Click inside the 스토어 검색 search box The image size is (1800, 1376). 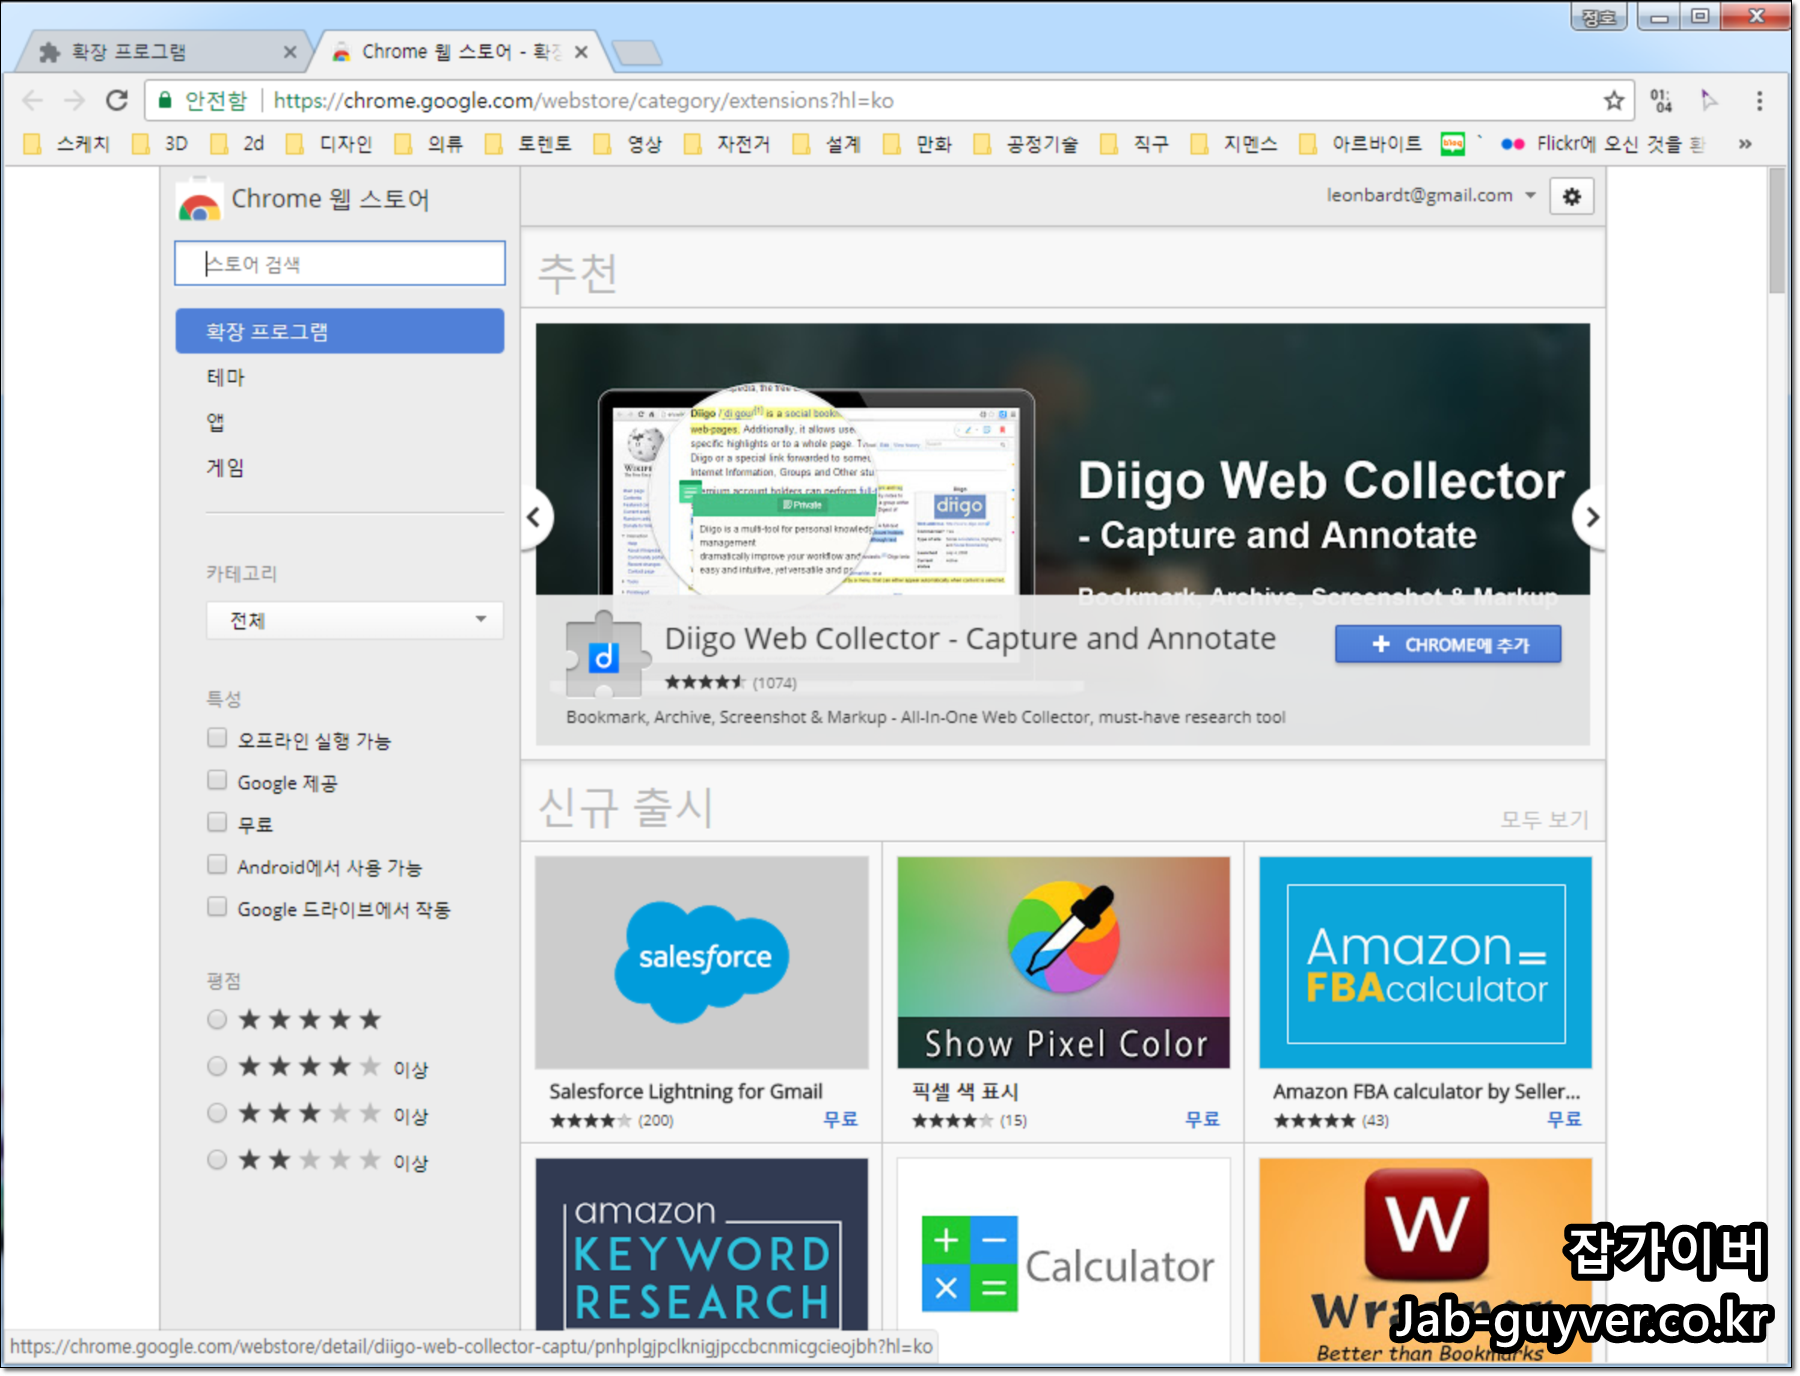coord(340,263)
